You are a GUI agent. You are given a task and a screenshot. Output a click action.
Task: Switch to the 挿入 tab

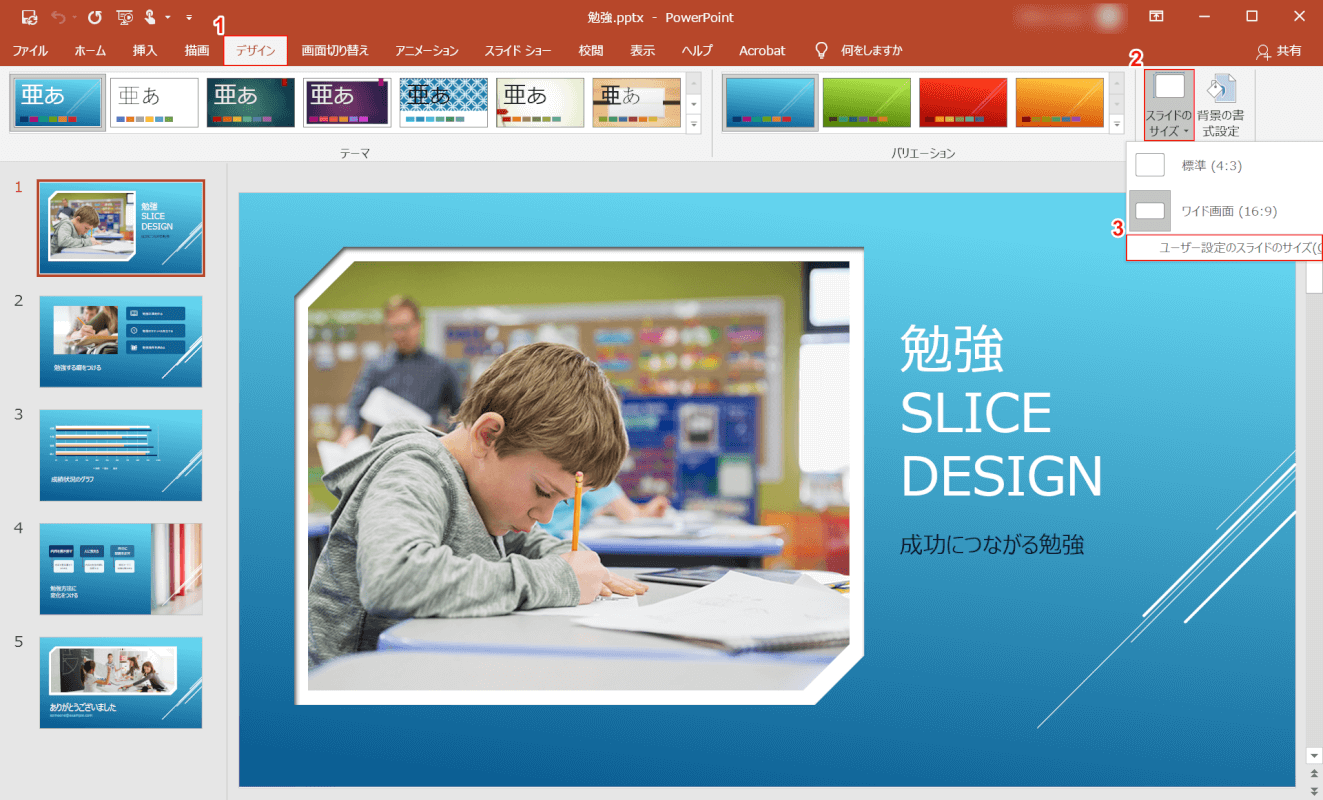point(145,50)
